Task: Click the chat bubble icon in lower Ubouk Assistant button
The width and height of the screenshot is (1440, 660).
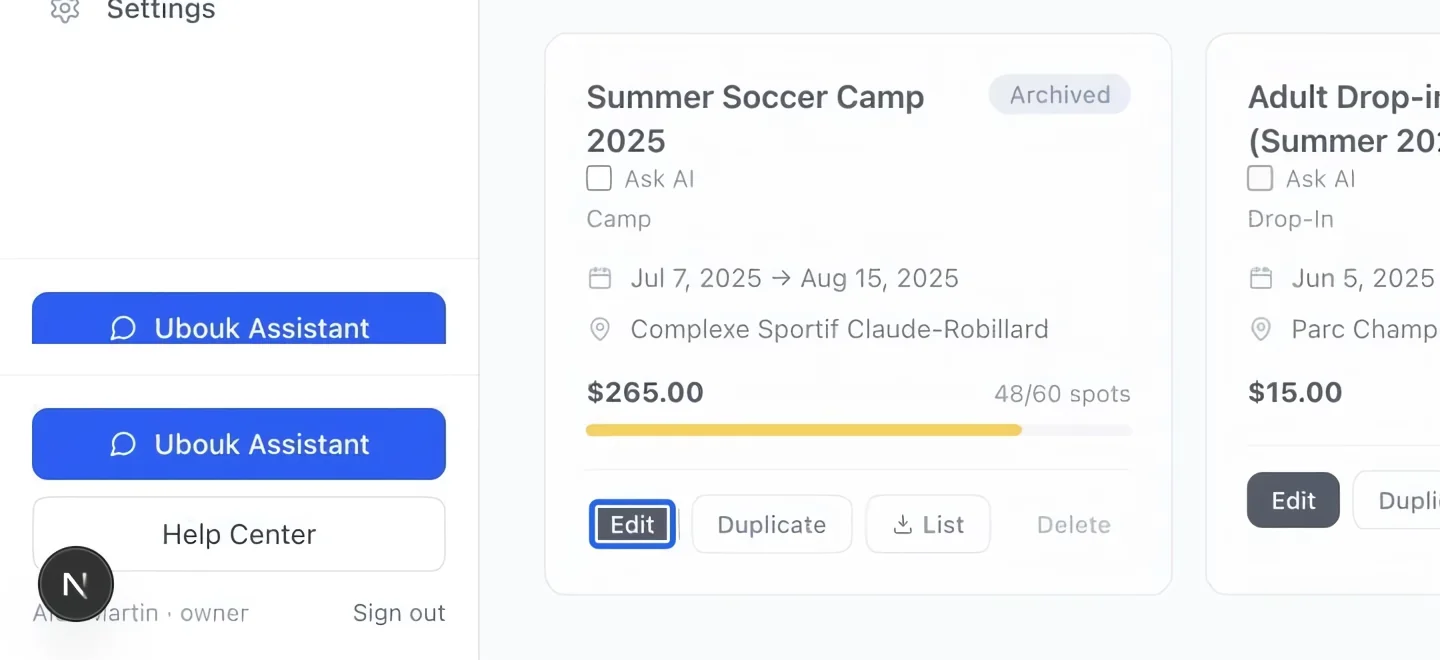Action: [x=123, y=444]
